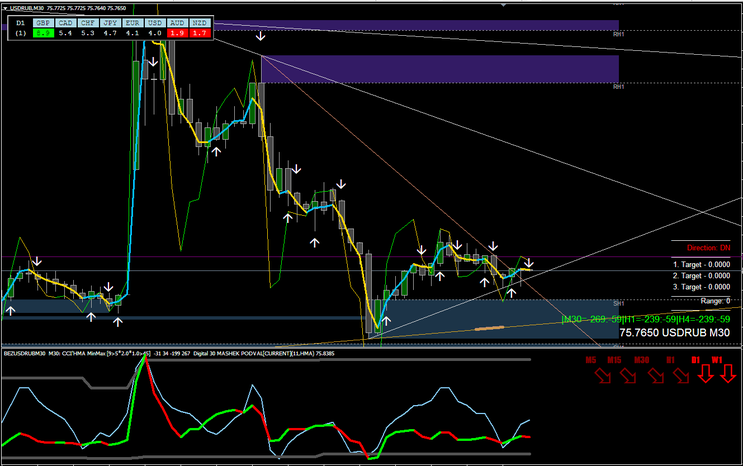Select the CHF currency header cell
743x466 pixels.
pos(88,23)
